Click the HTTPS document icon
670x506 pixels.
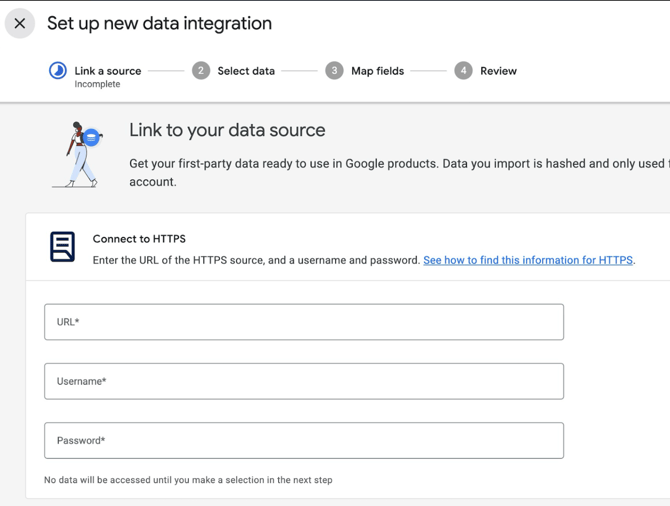(x=62, y=246)
